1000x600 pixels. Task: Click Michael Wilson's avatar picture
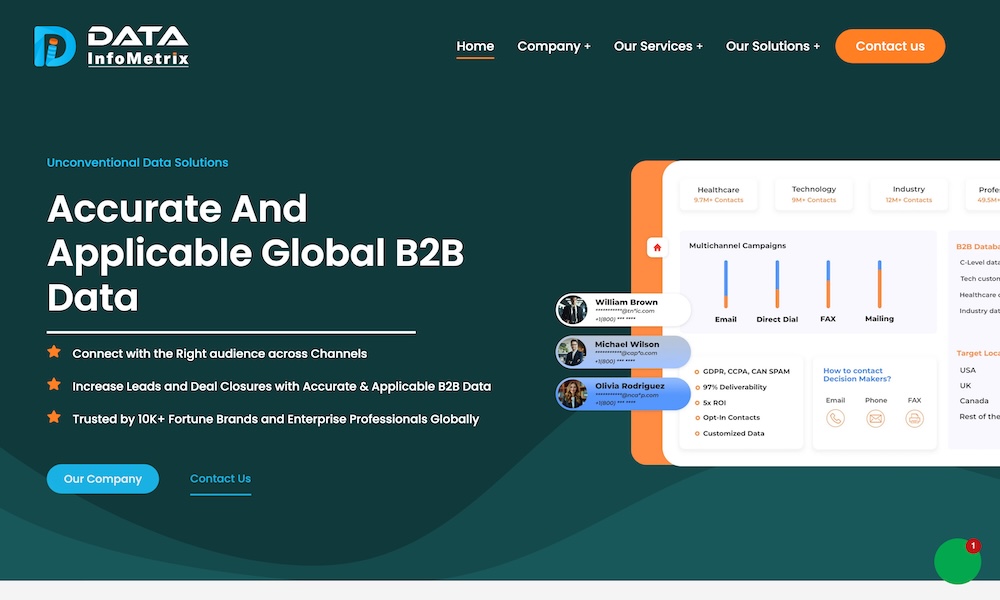[x=573, y=352]
